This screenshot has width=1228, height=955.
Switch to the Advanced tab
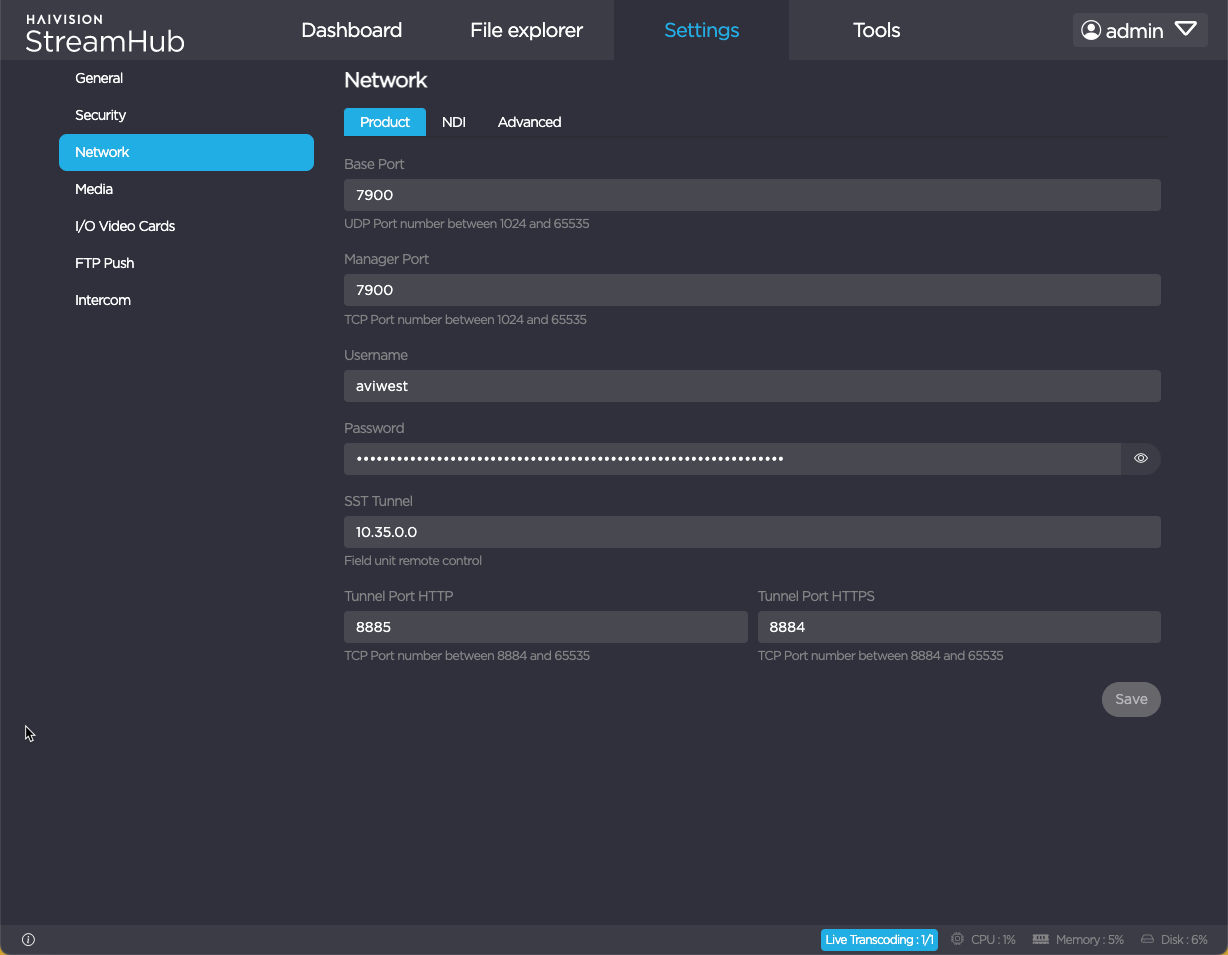529,122
